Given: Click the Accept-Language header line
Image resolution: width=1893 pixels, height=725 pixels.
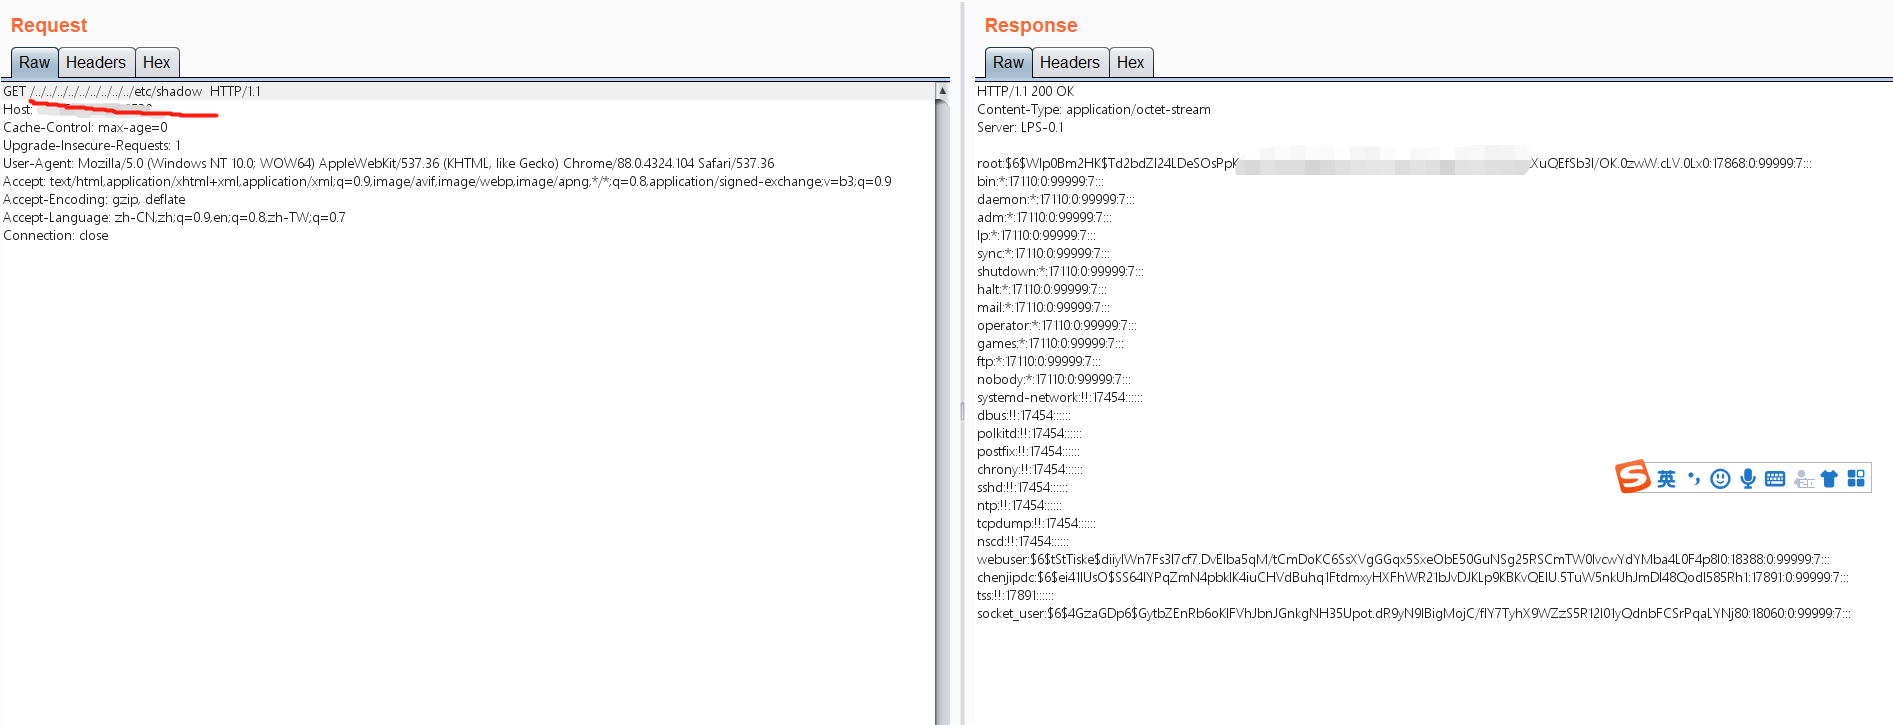Looking at the screenshot, I should point(174,217).
